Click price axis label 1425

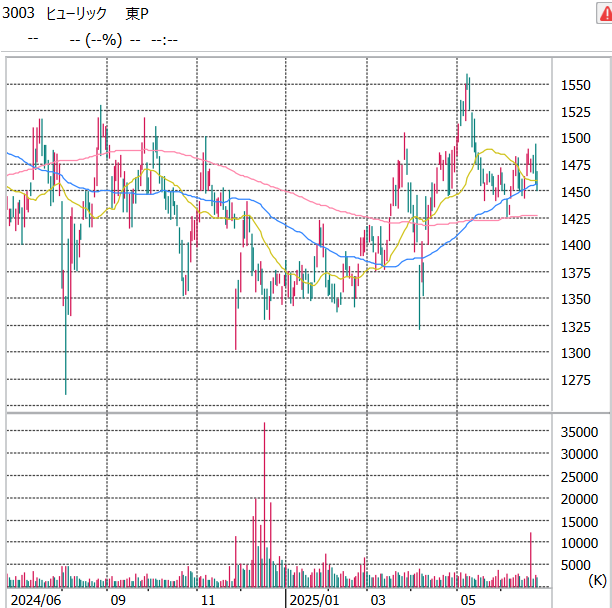(x=576, y=219)
